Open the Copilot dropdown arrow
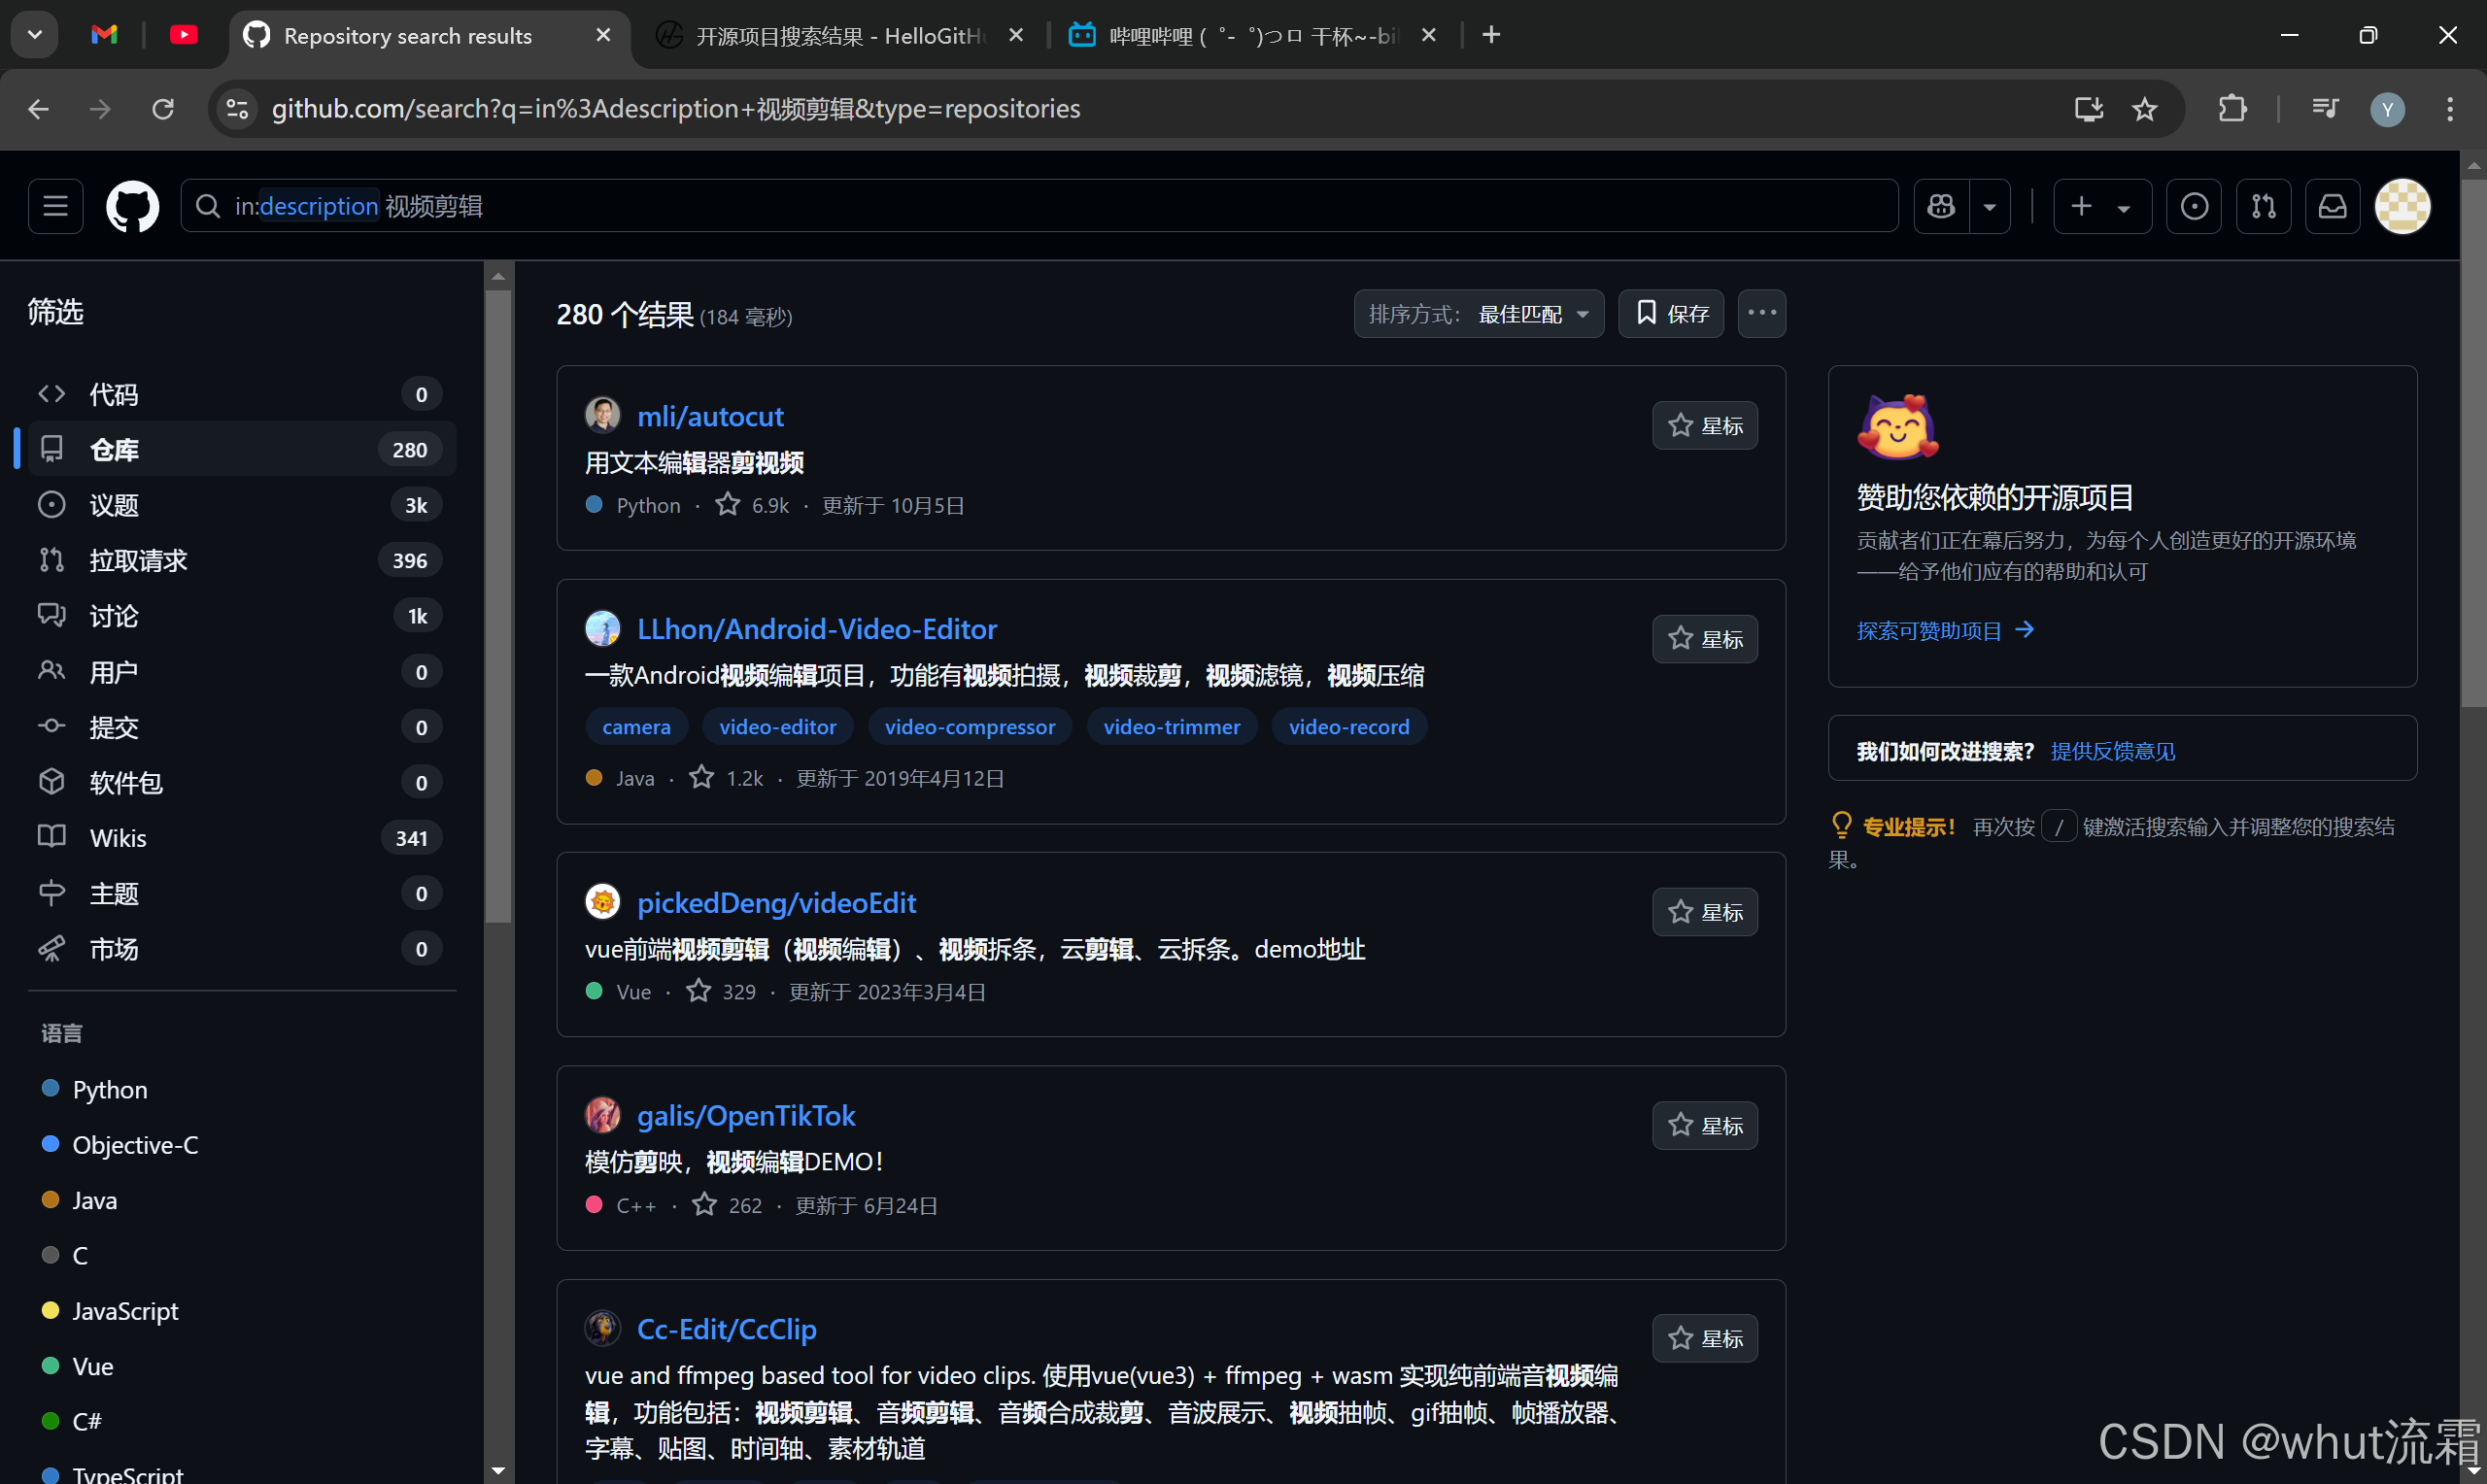 [x=1989, y=206]
